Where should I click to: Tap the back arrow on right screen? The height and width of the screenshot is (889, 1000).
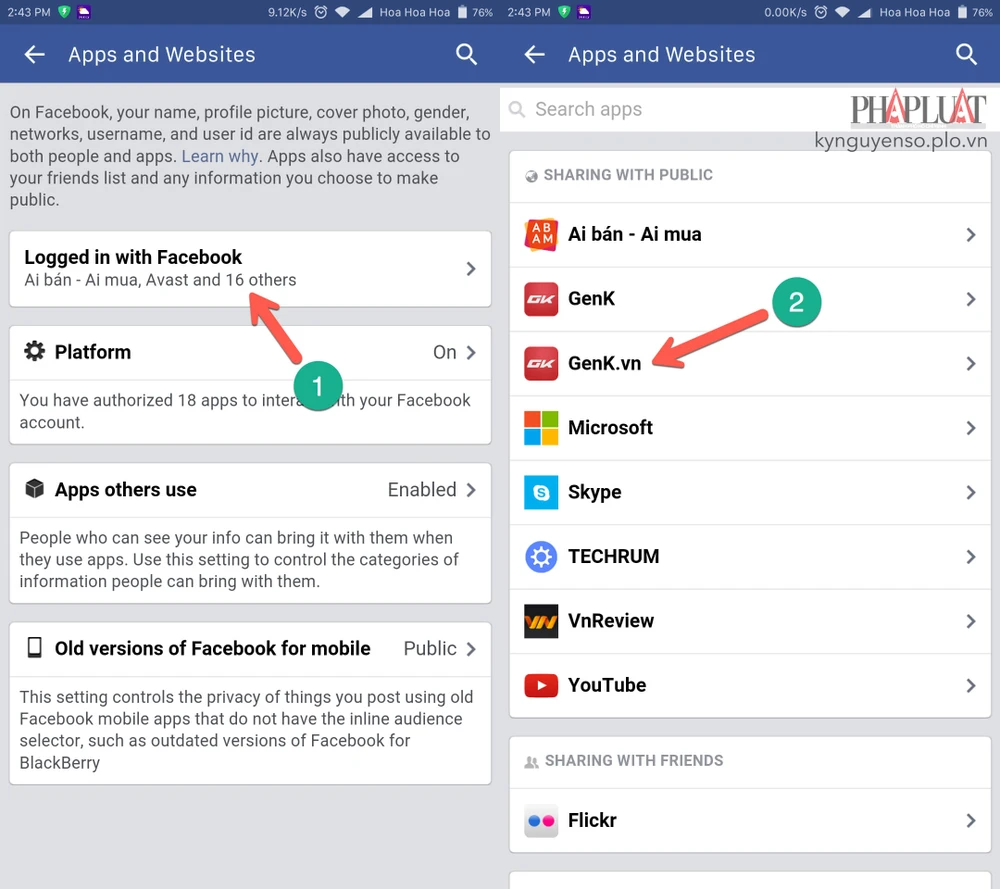point(535,55)
